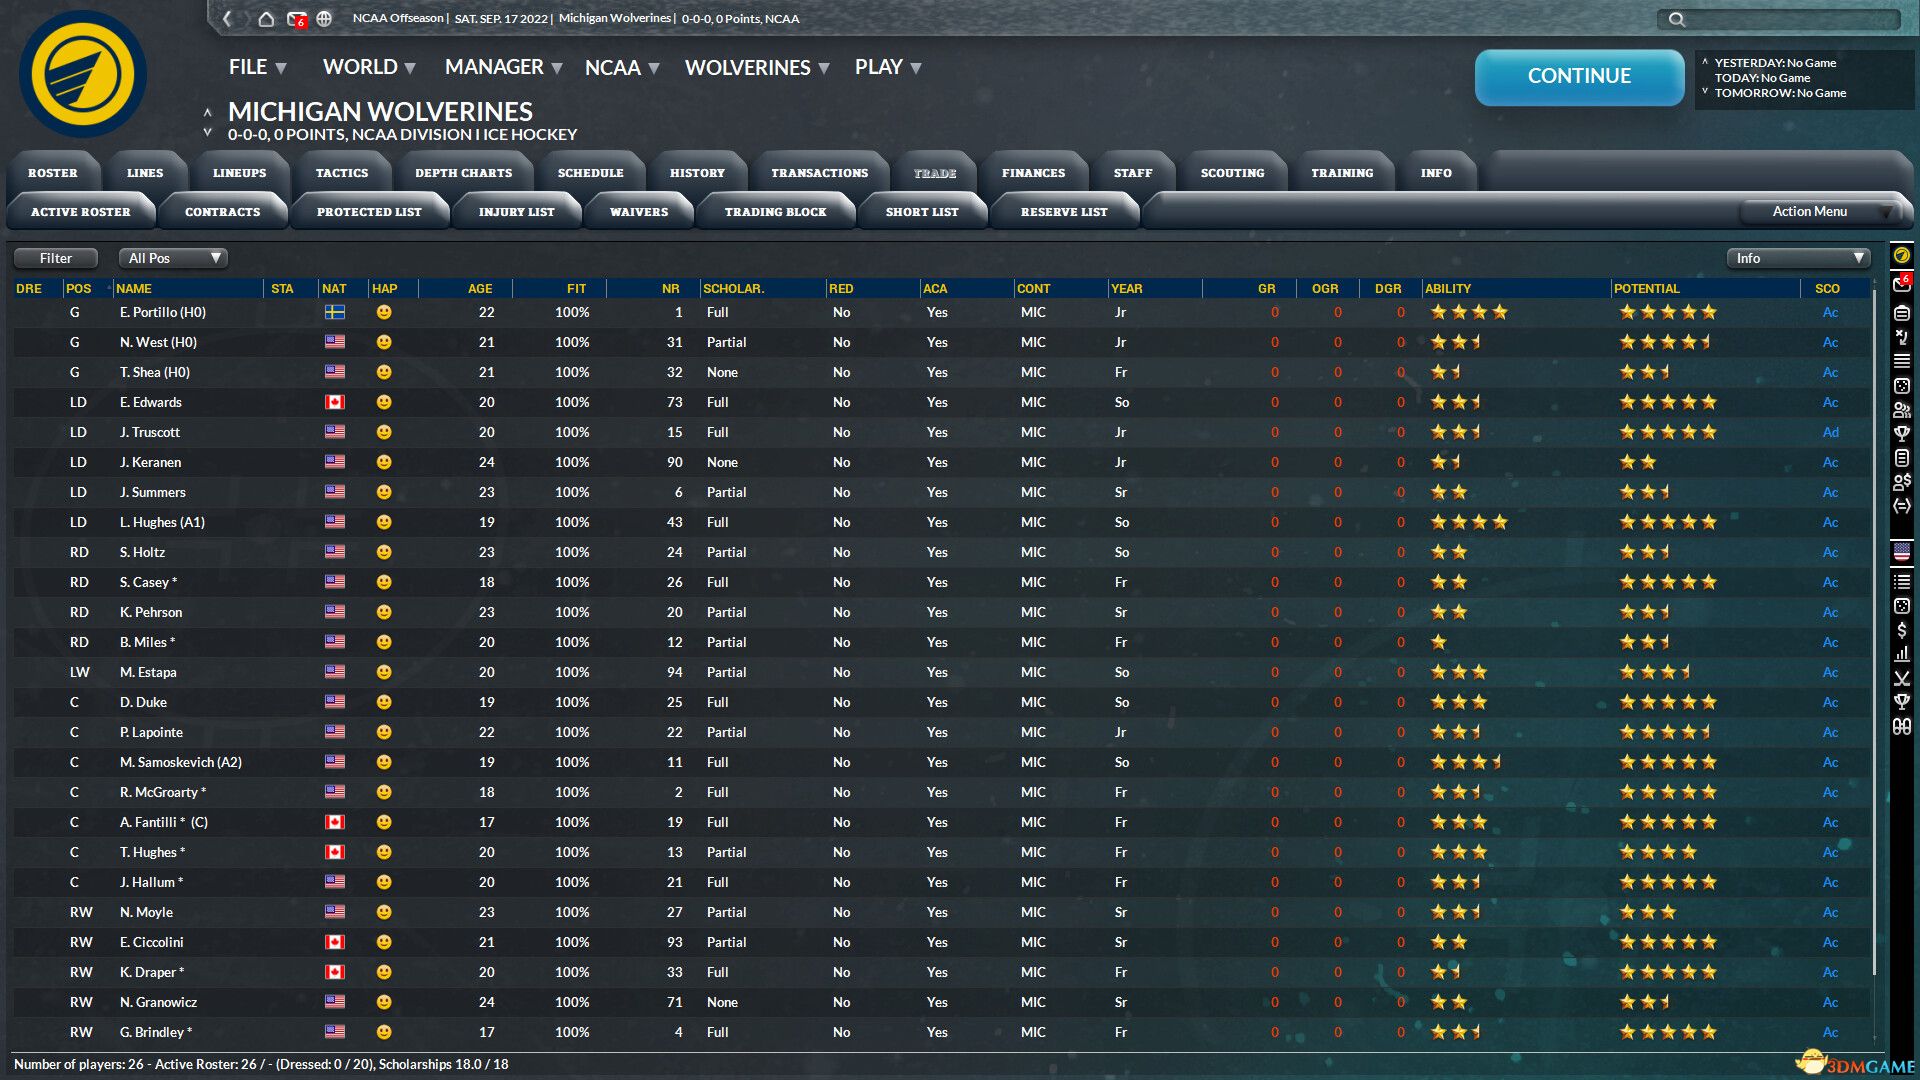Open the dollar sign finances sidebar icon
This screenshot has width=1920, height=1080.
pos(1901,630)
